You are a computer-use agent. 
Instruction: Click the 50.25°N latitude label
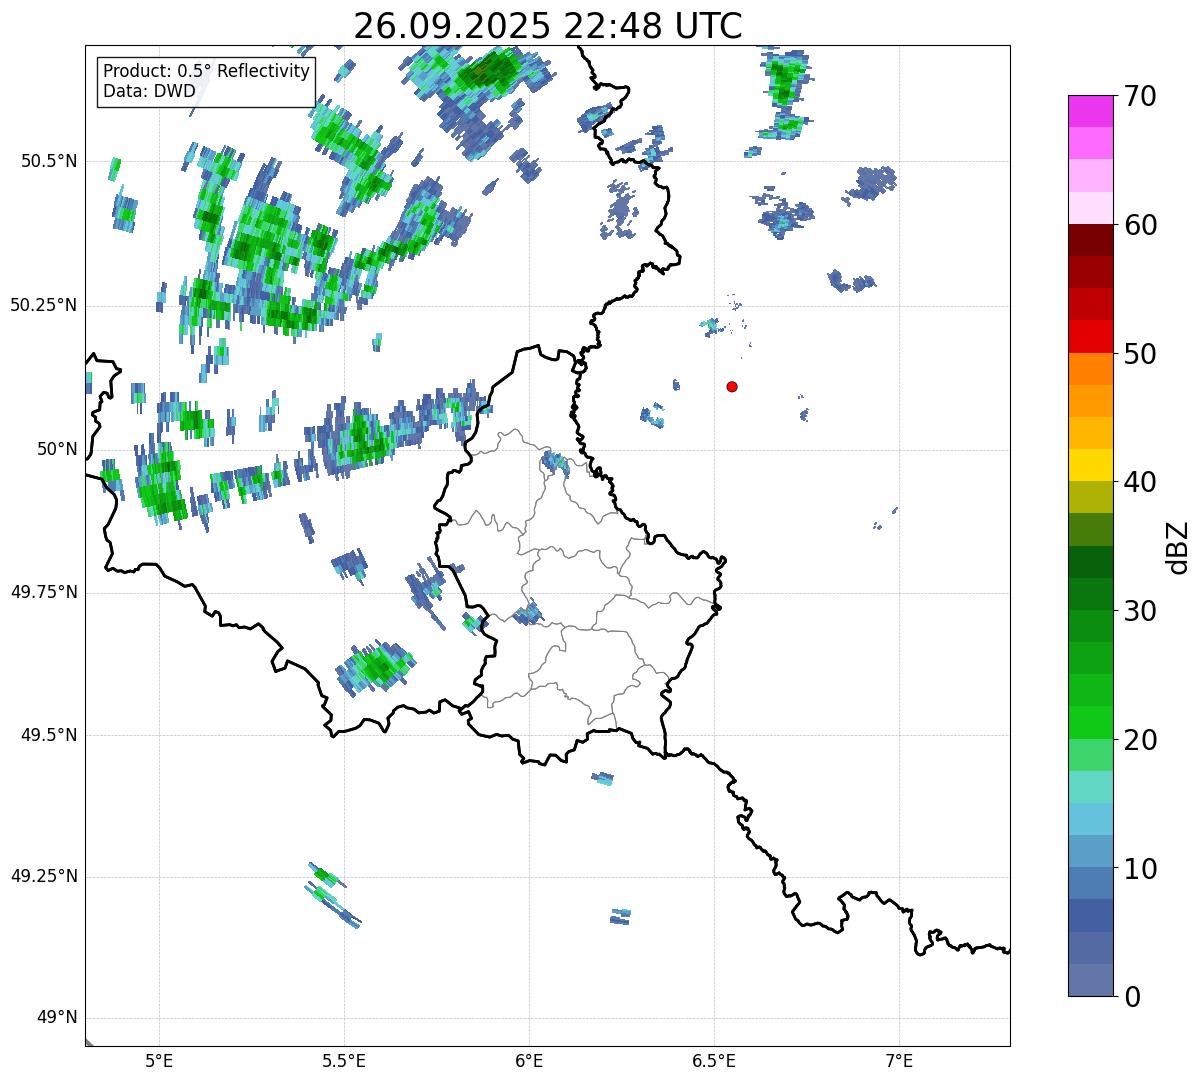coord(44,305)
